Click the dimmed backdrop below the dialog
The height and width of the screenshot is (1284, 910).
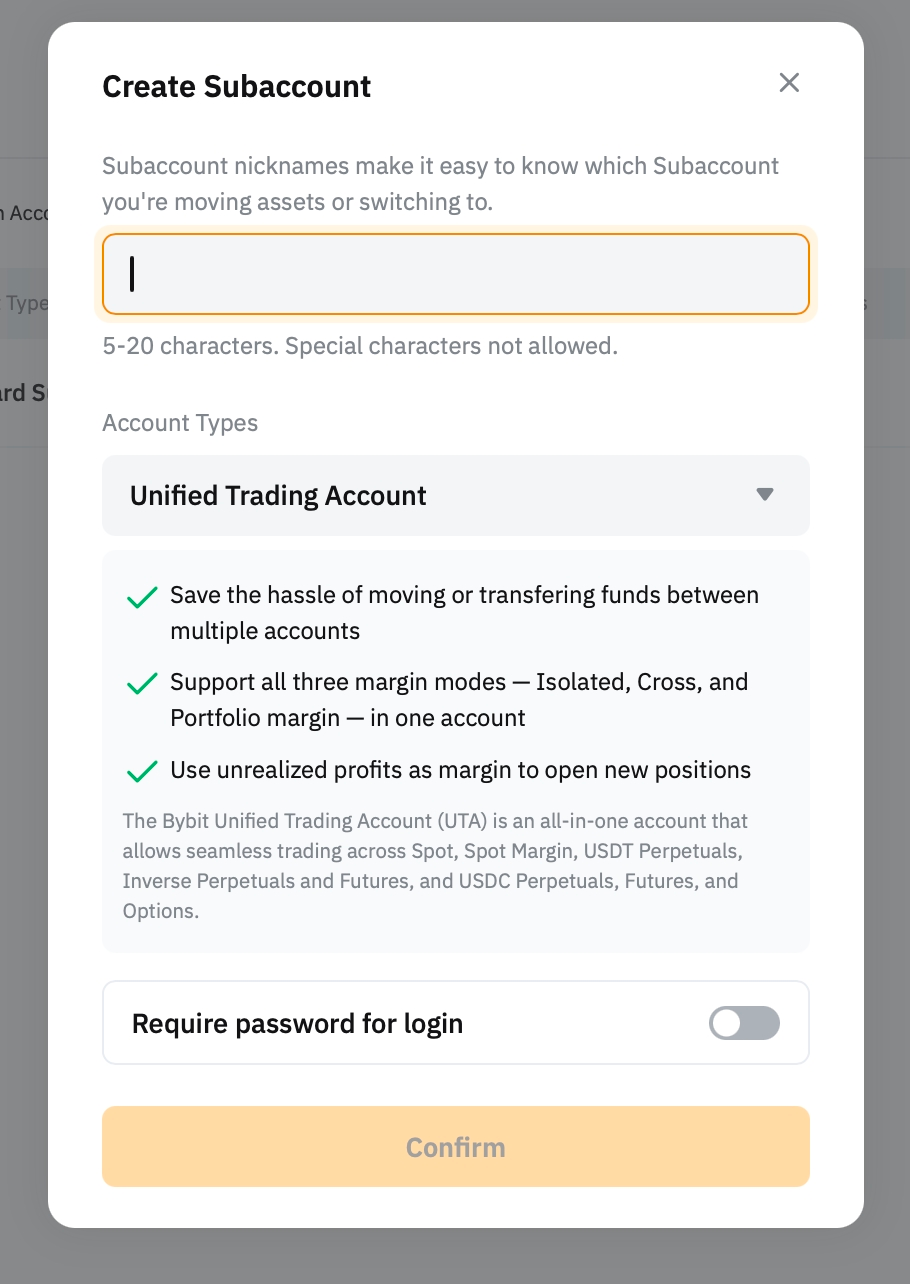[455, 1257]
